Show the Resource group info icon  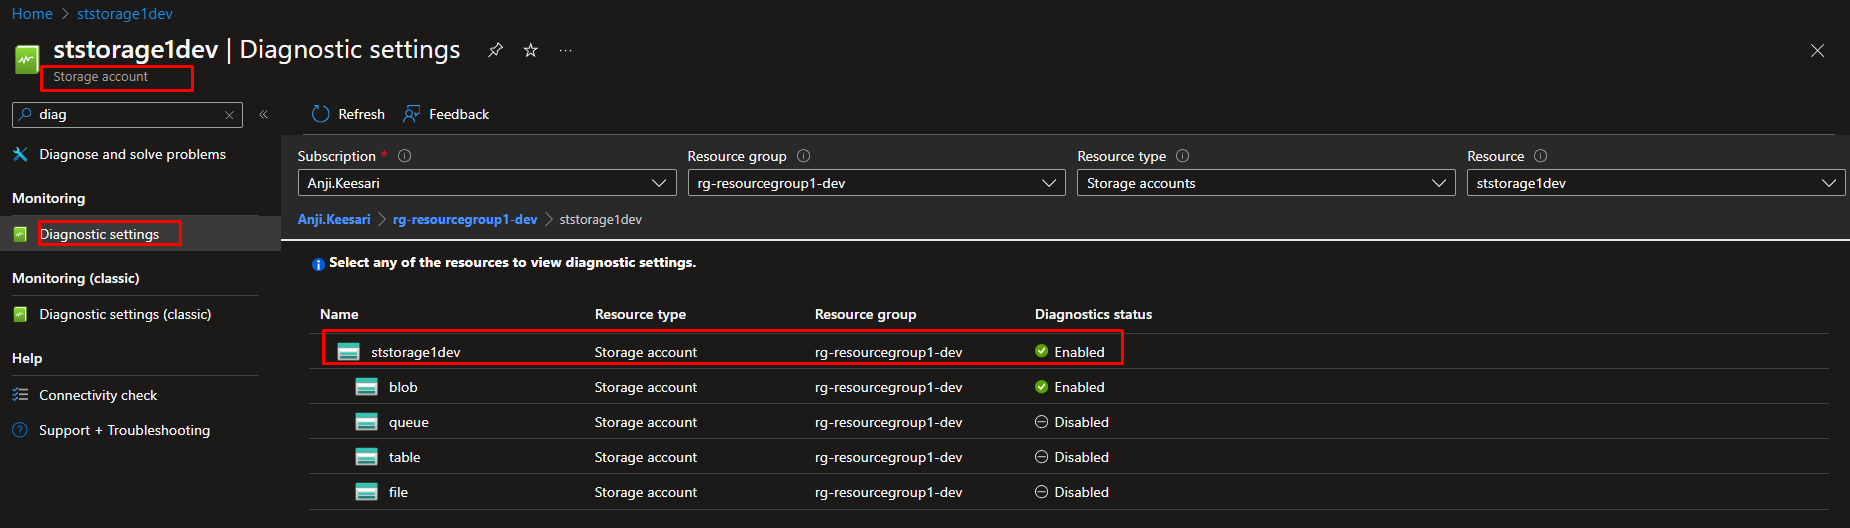click(x=804, y=156)
